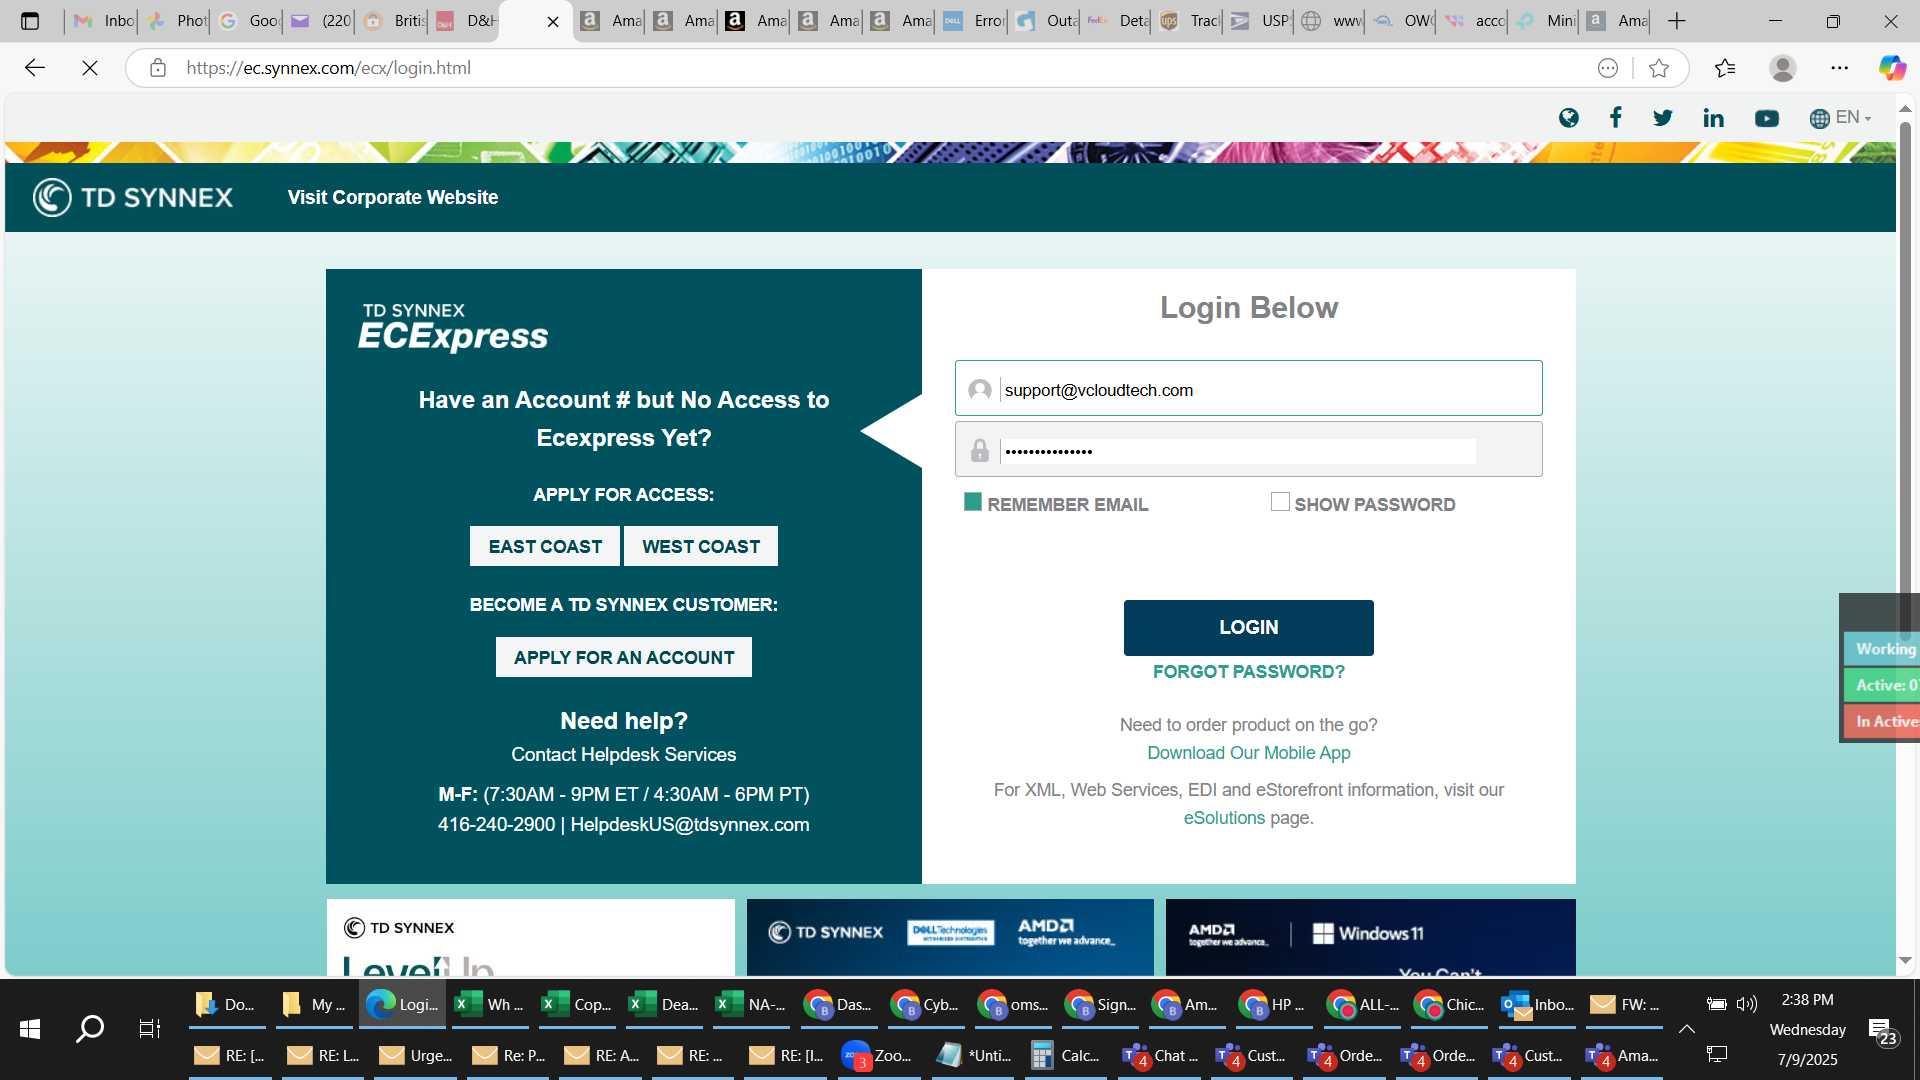Open the Outlook Inbox taskbar item
The image size is (1920, 1080).
point(1538,1004)
